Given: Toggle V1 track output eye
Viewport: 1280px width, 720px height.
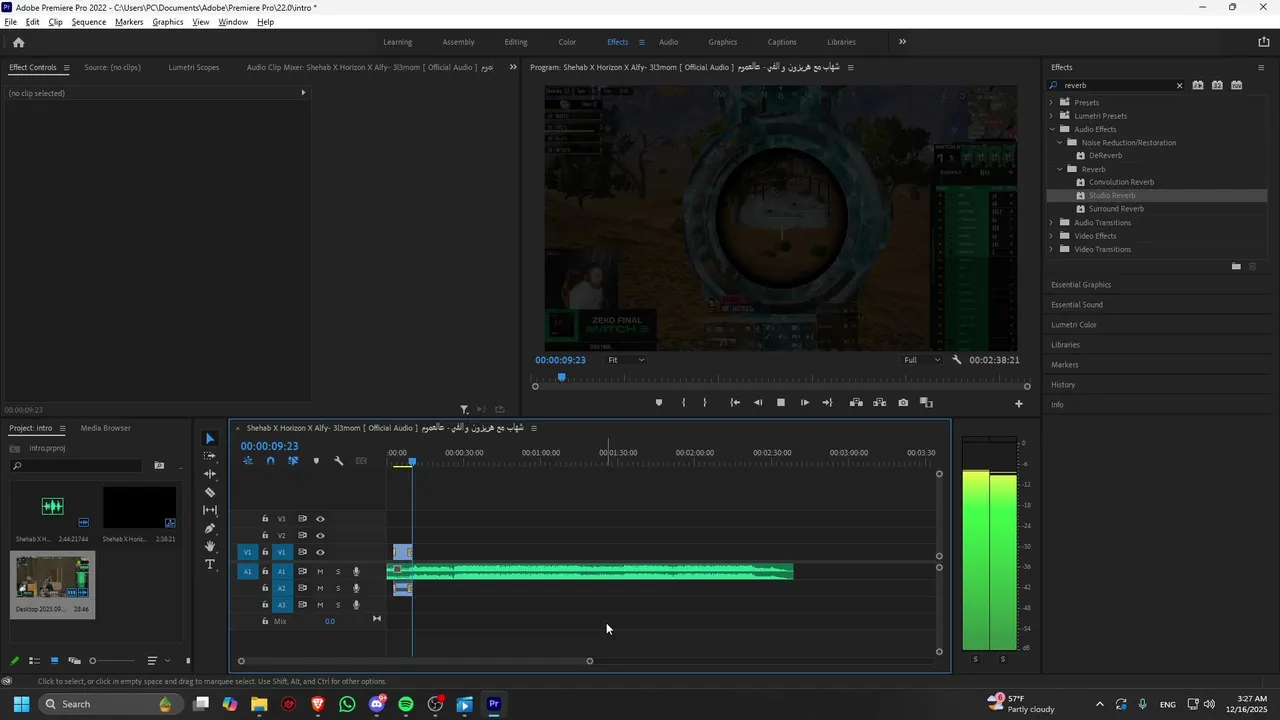Looking at the screenshot, I should point(320,552).
